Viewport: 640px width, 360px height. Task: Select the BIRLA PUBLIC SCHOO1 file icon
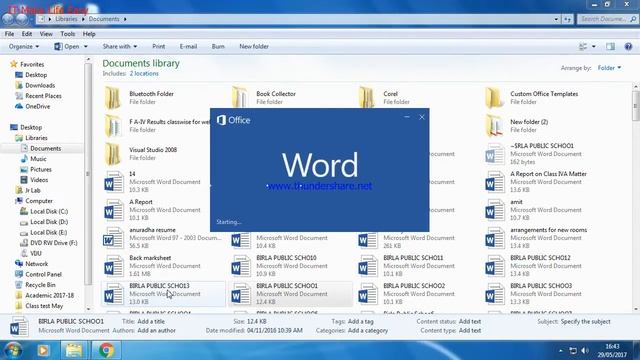tap(240, 294)
